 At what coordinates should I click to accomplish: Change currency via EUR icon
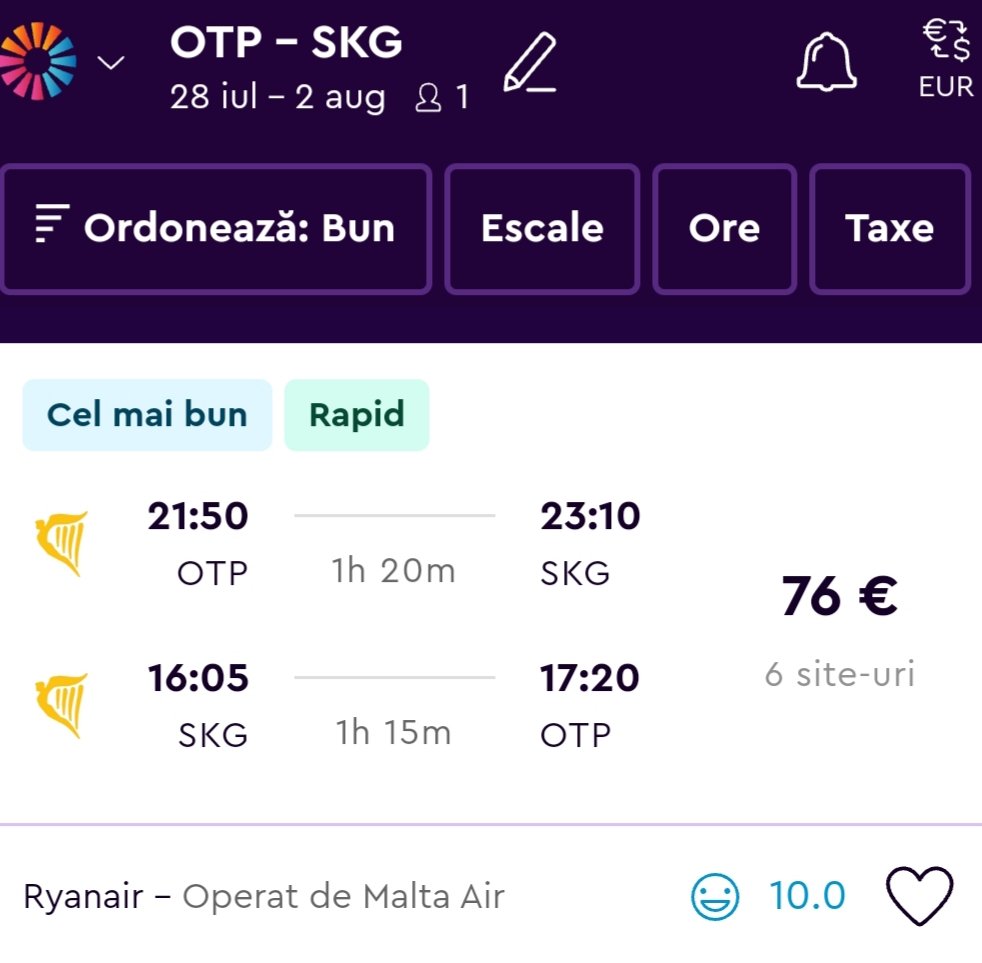946,60
